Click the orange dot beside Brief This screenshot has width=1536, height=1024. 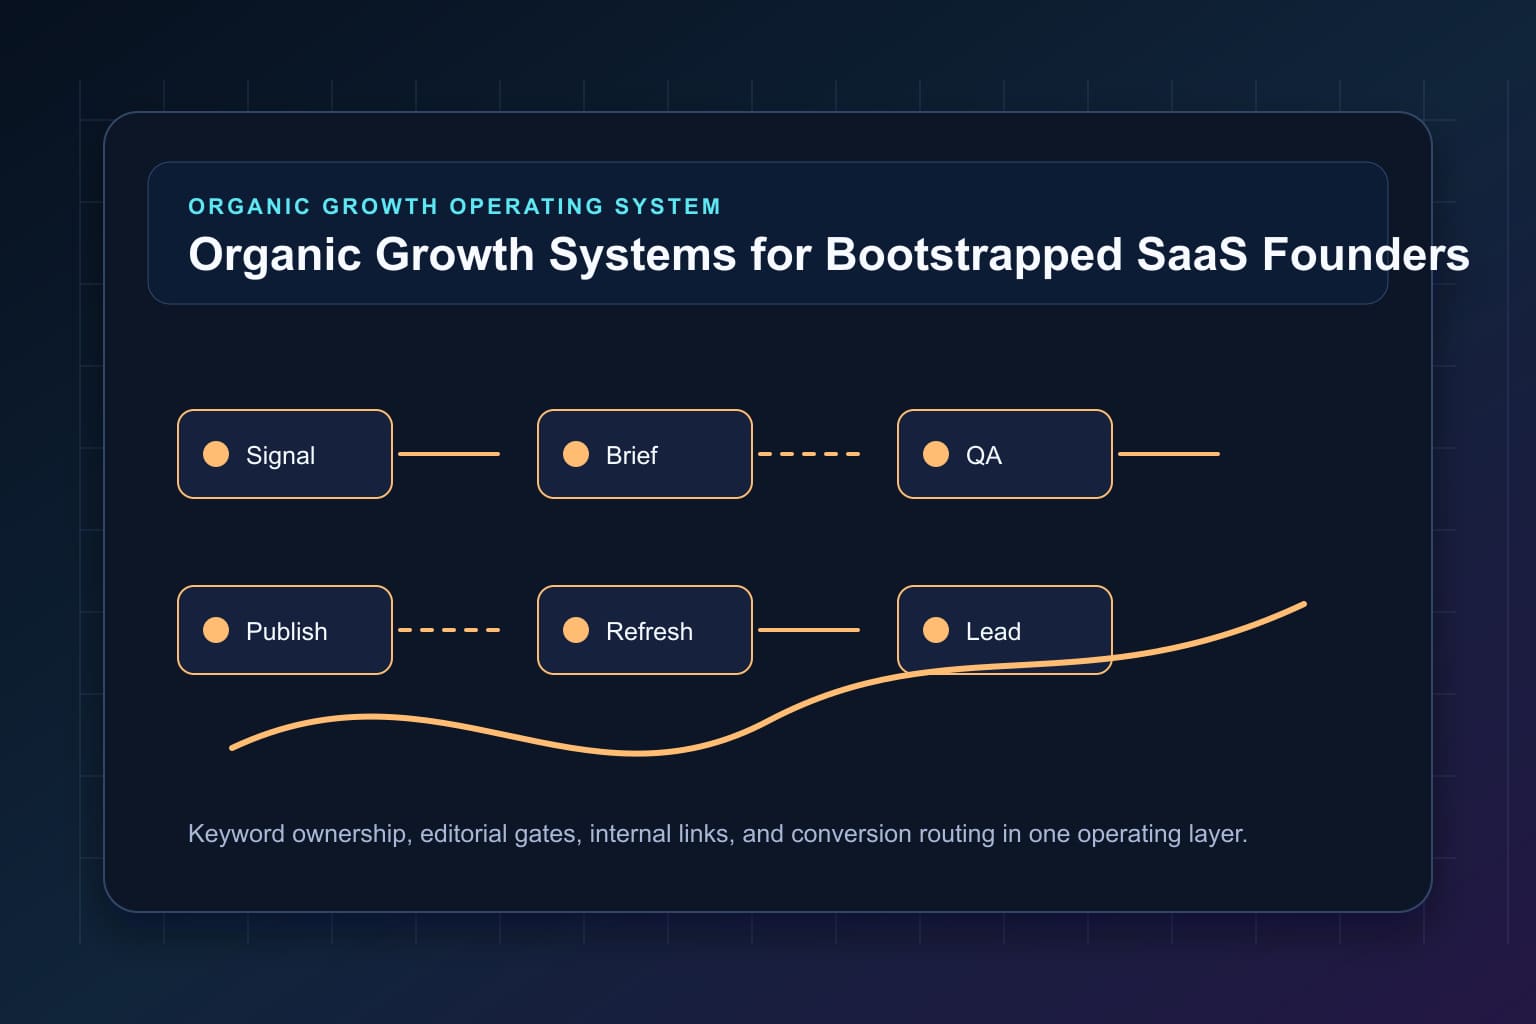(576, 454)
